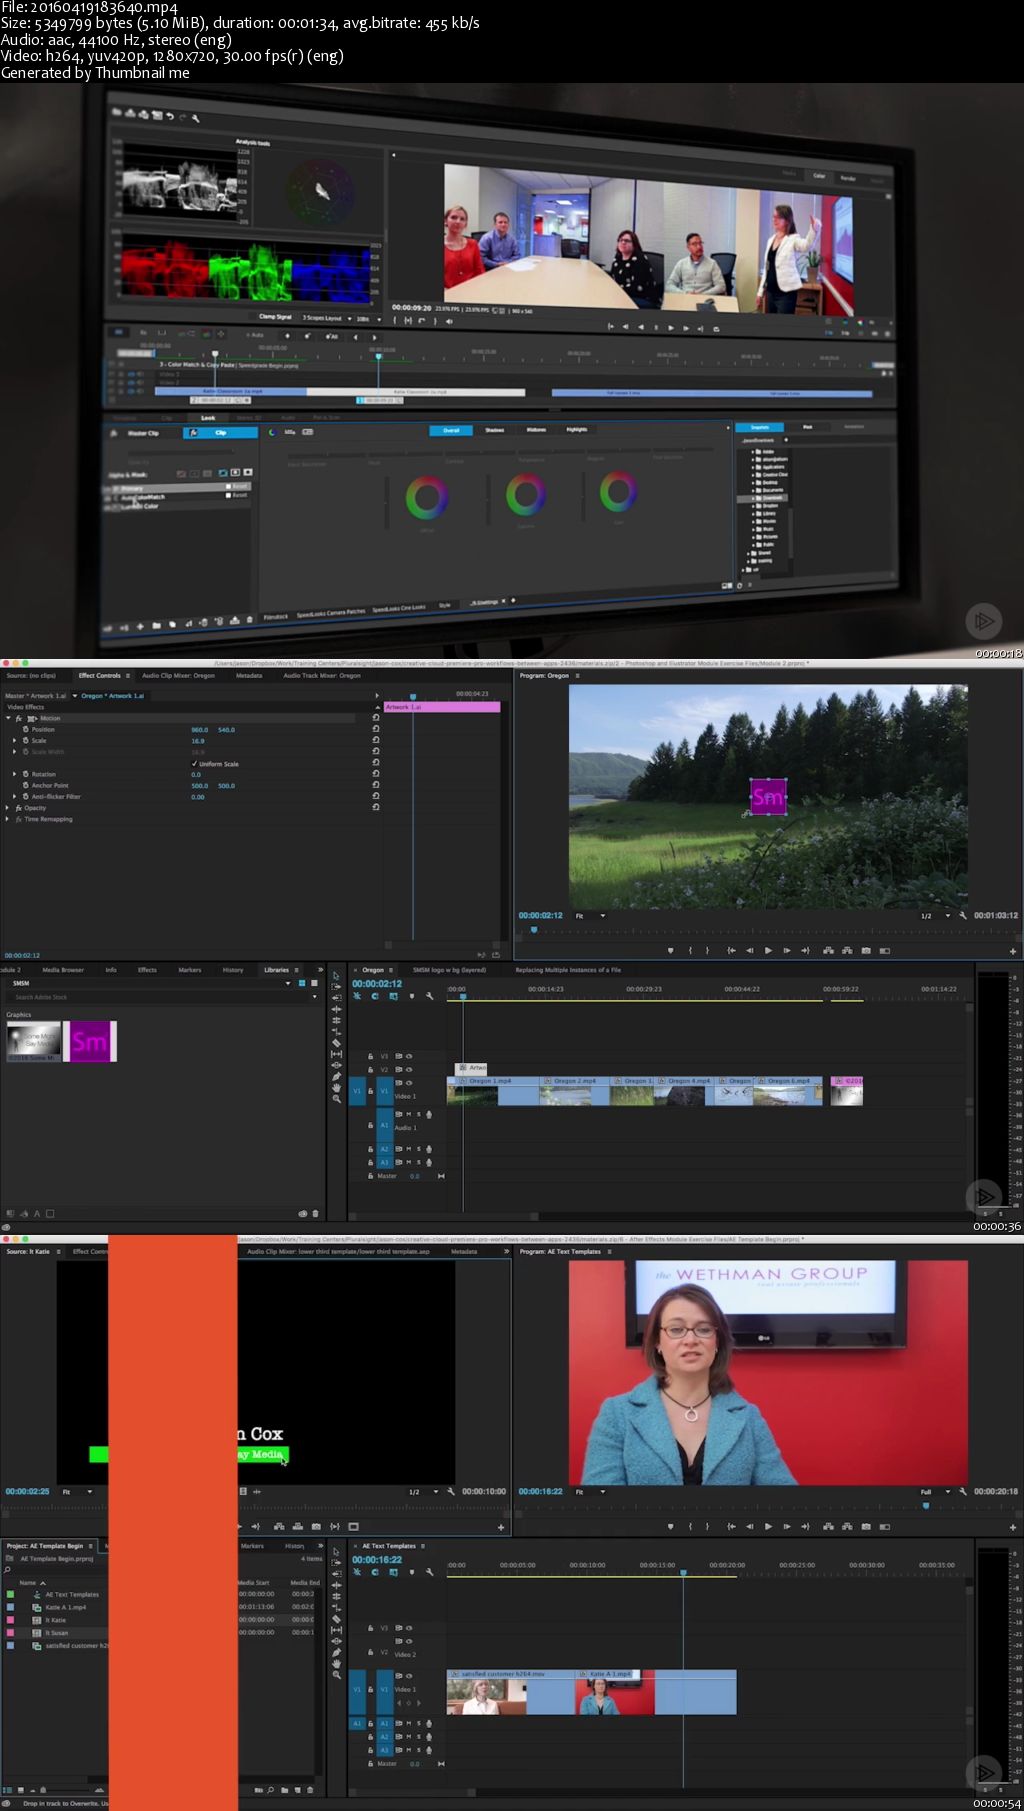This screenshot has width=1024, height=1811.
Task: Go to Out point in Program: Oregon
Action: pos(805,951)
